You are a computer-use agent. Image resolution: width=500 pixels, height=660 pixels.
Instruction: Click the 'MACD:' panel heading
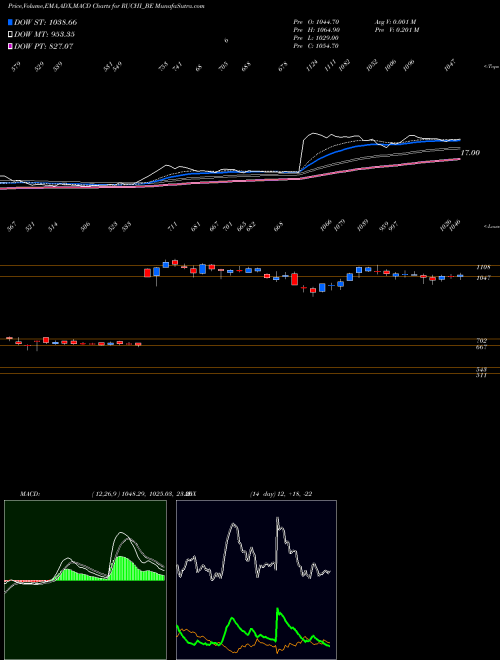coord(30,494)
